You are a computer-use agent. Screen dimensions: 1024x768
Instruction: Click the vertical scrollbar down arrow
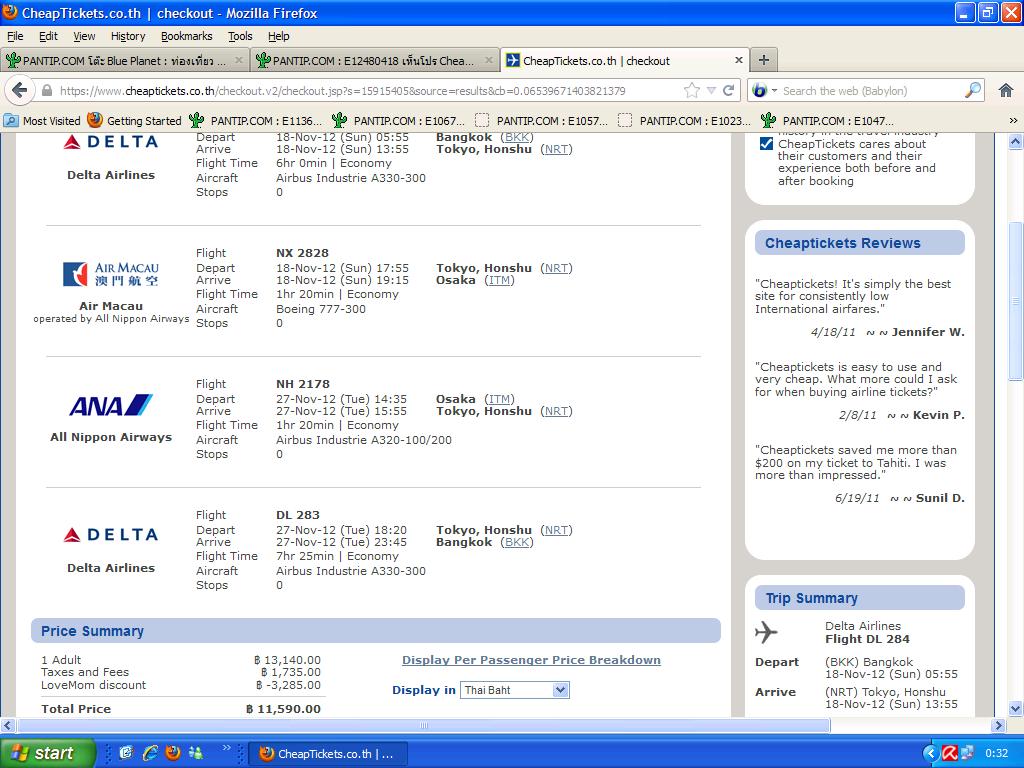point(1015,709)
